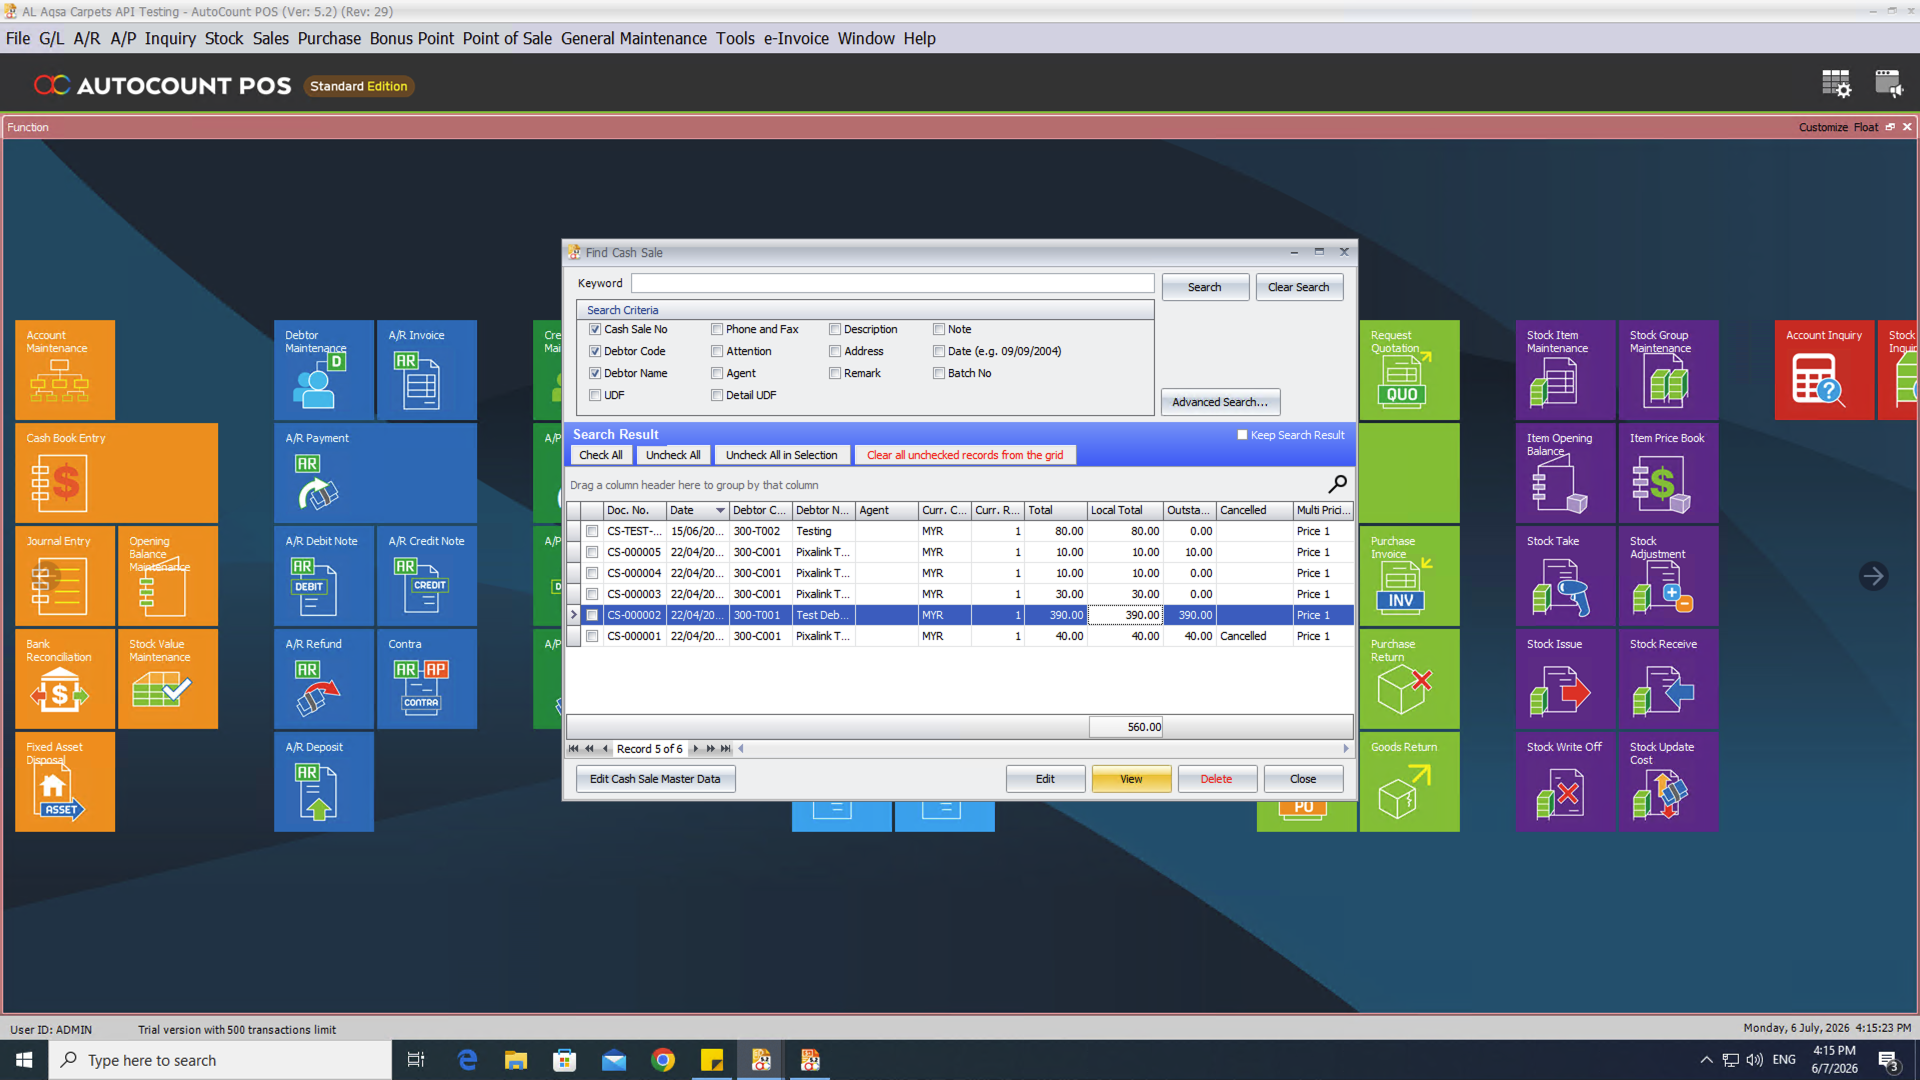
Task: Open the e-Invoice menu
Action: (x=796, y=38)
